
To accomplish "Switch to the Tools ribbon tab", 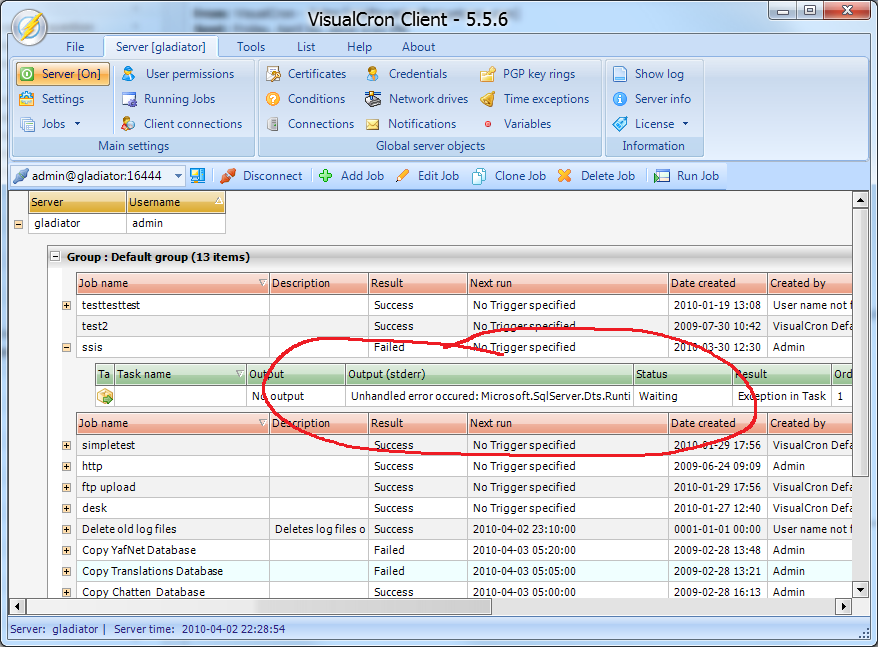I will pyautogui.click(x=251, y=47).
